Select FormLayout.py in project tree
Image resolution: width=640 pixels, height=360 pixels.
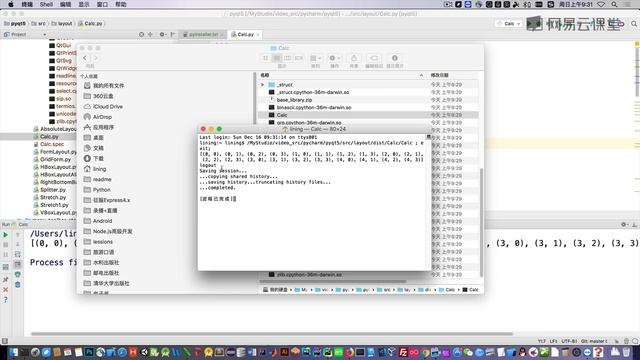pyautogui.click(x=55, y=152)
